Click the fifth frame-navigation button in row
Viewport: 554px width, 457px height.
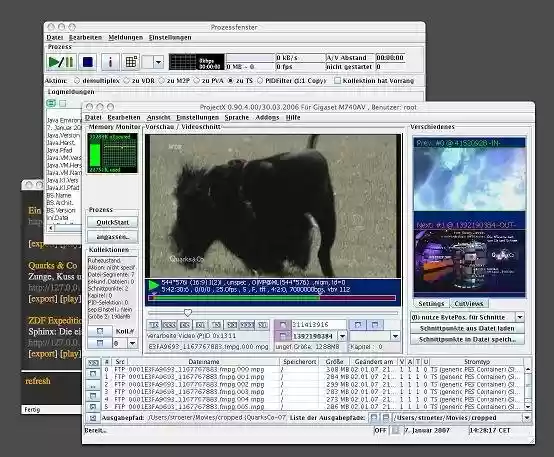pyautogui.click(x=216, y=324)
